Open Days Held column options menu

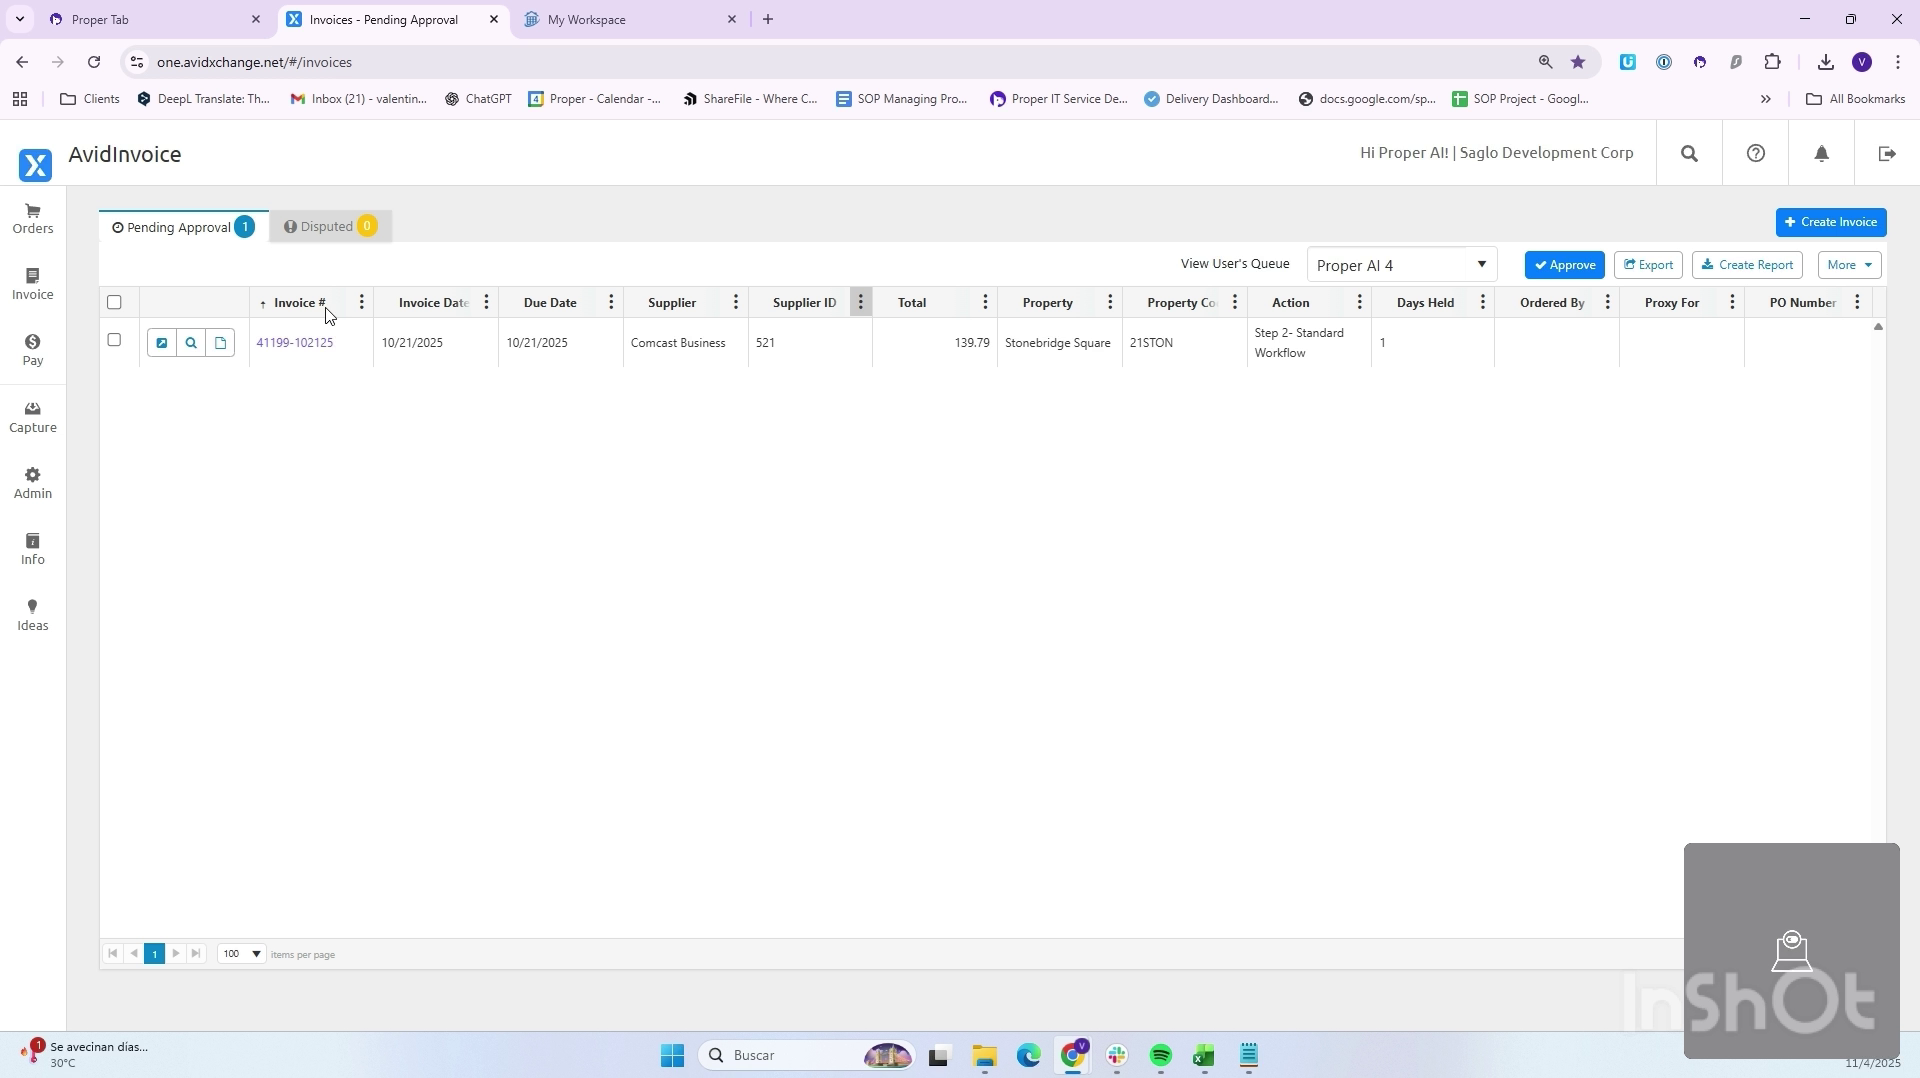click(x=1483, y=303)
